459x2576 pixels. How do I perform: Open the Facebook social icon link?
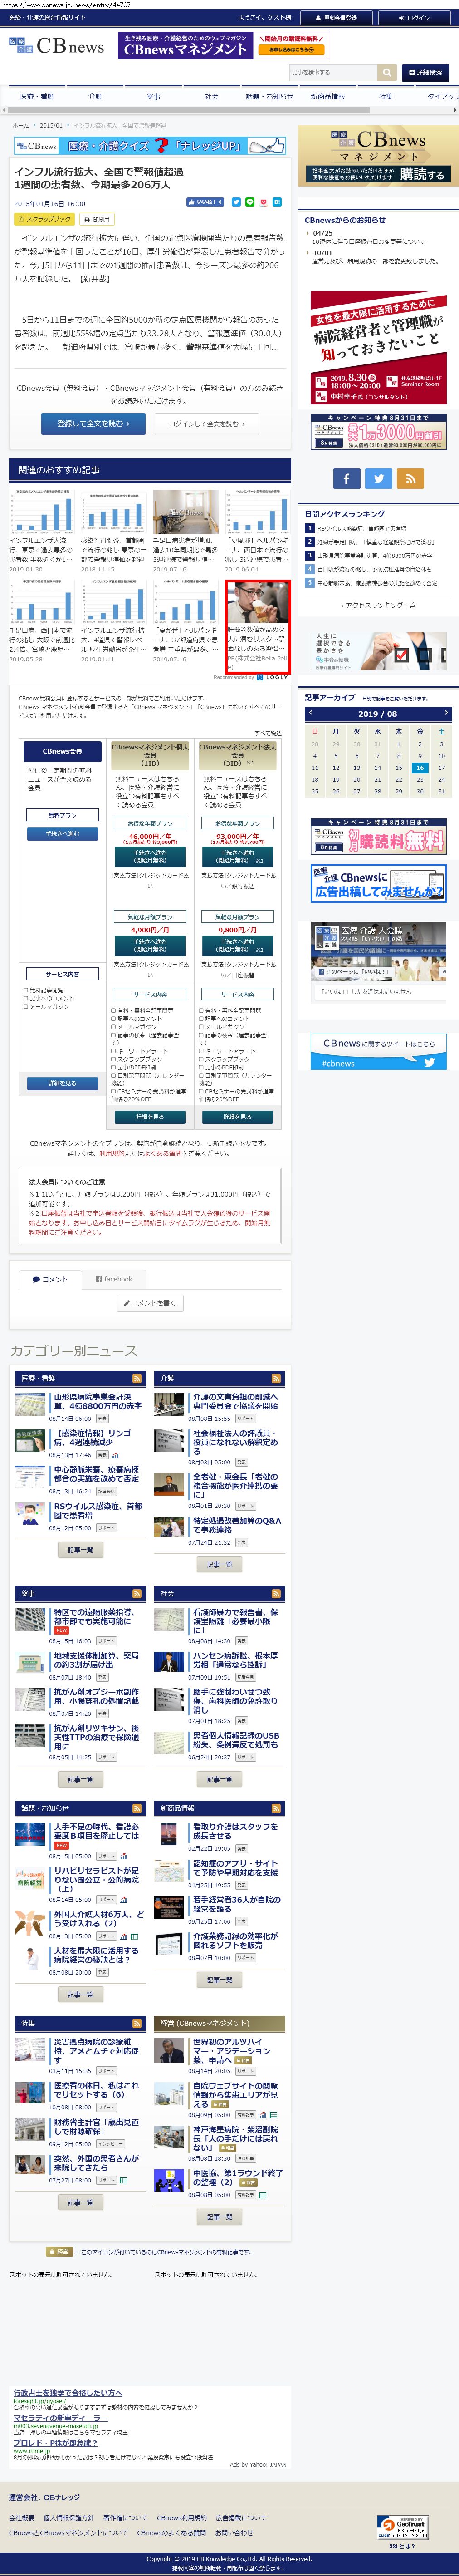[346, 478]
